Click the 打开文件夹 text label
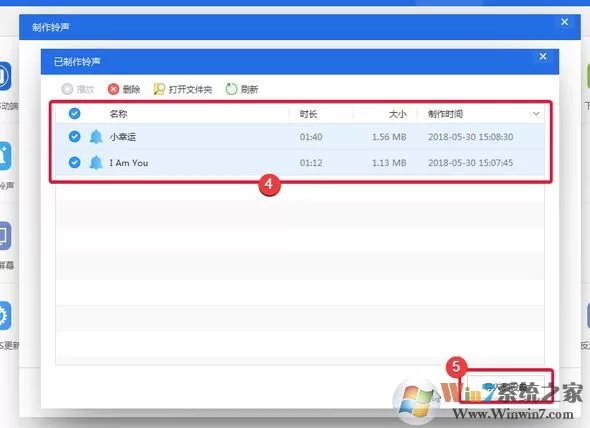Image resolution: width=590 pixels, height=428 pixels. 190,90
